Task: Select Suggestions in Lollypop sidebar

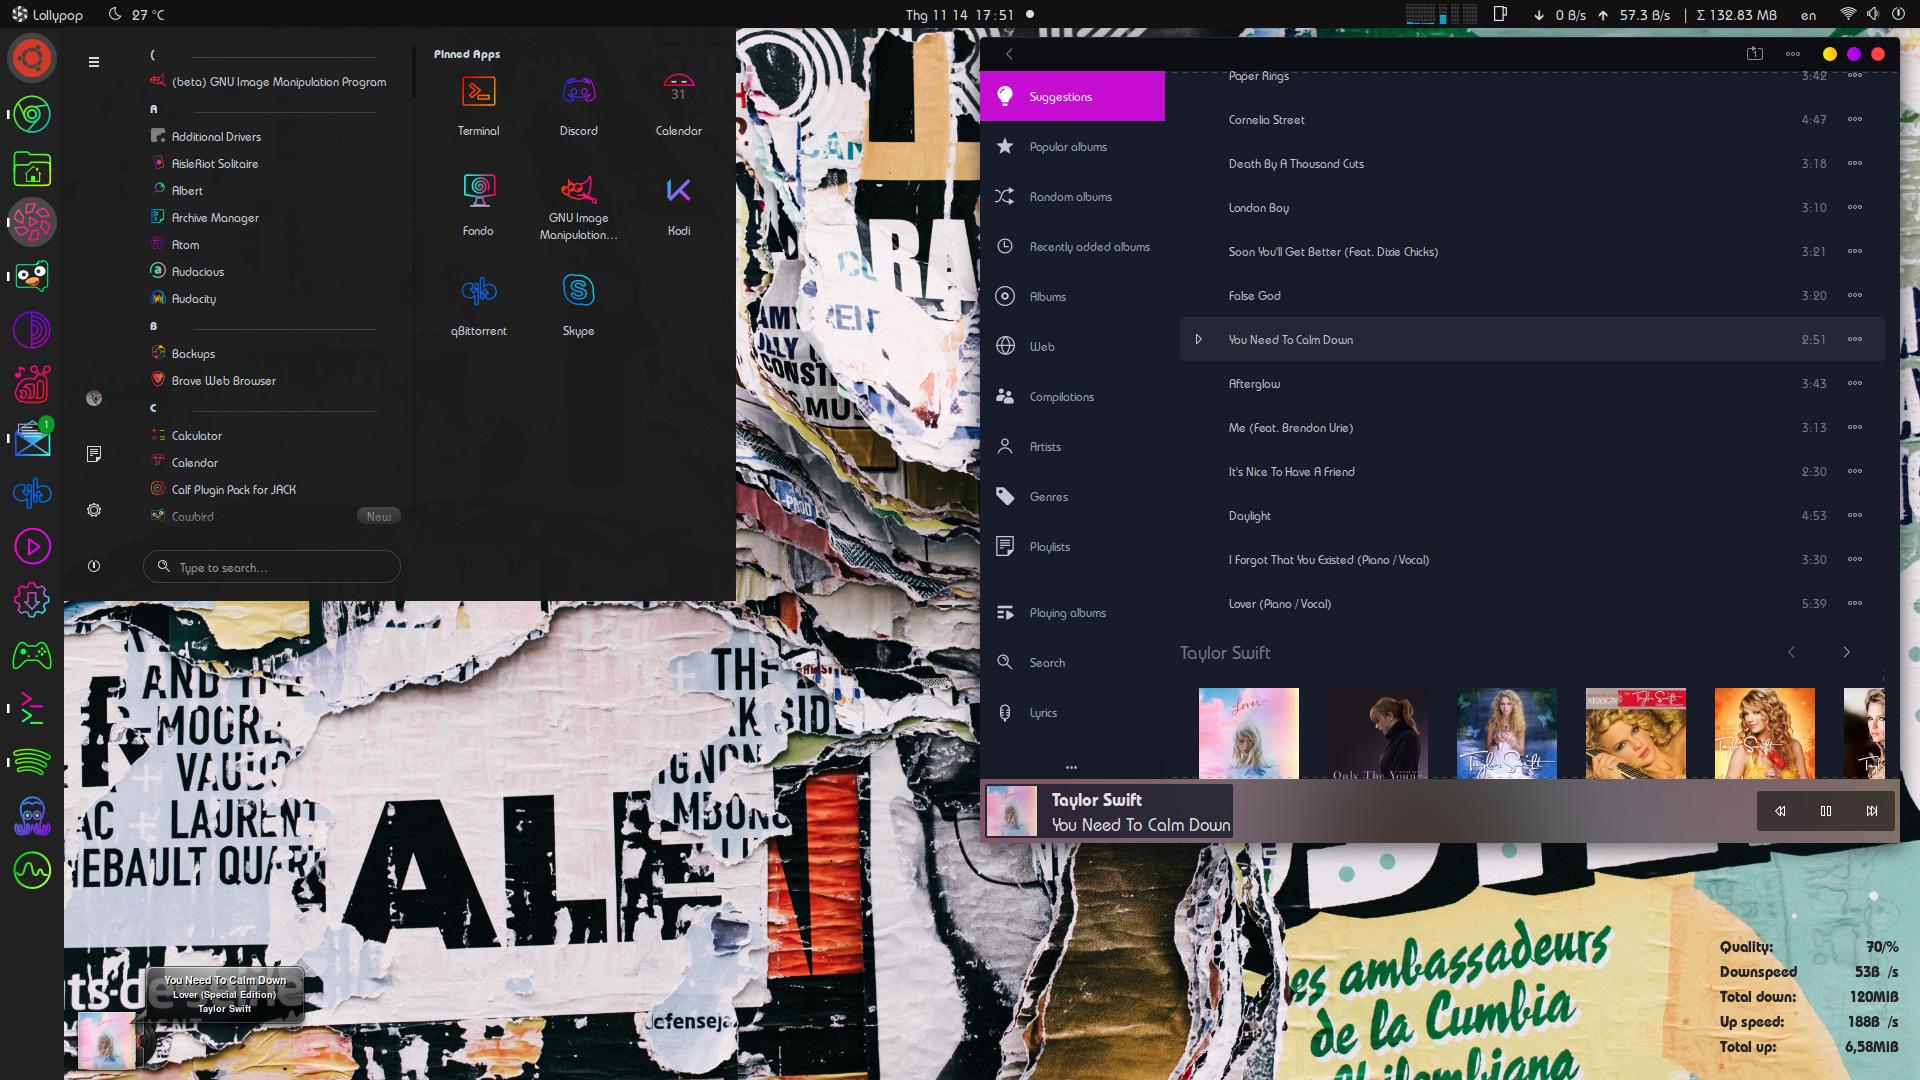Action: click(x=1072, y=96)
